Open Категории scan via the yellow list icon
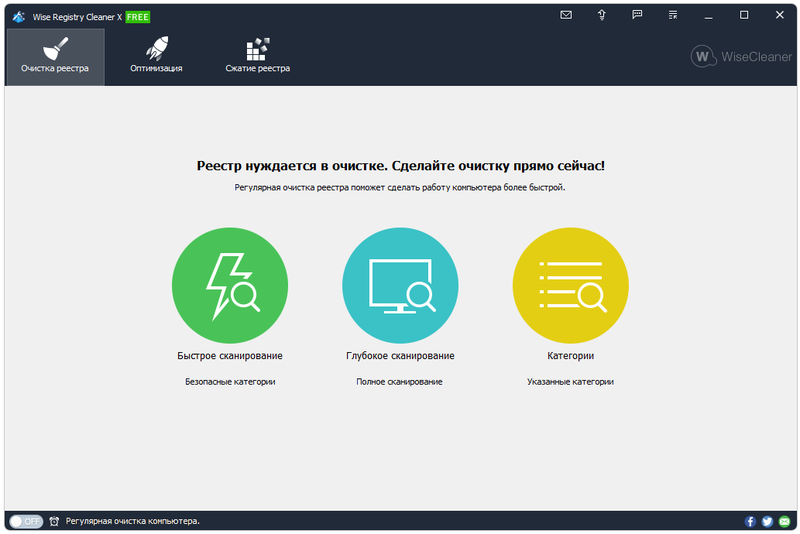Screen dimensions: 800x534 point(570,285)
